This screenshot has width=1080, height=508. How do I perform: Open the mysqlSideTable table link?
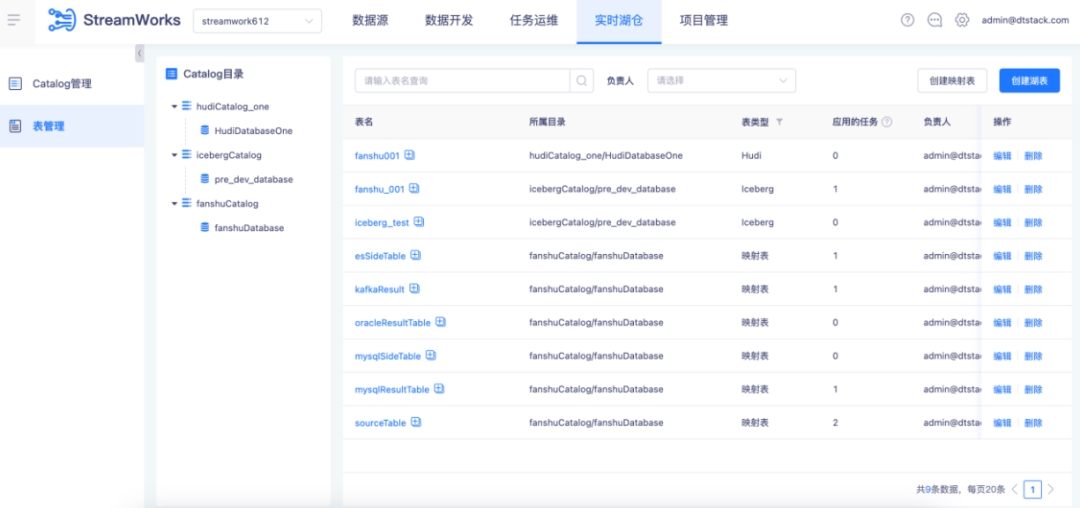[x=388, y=356]
